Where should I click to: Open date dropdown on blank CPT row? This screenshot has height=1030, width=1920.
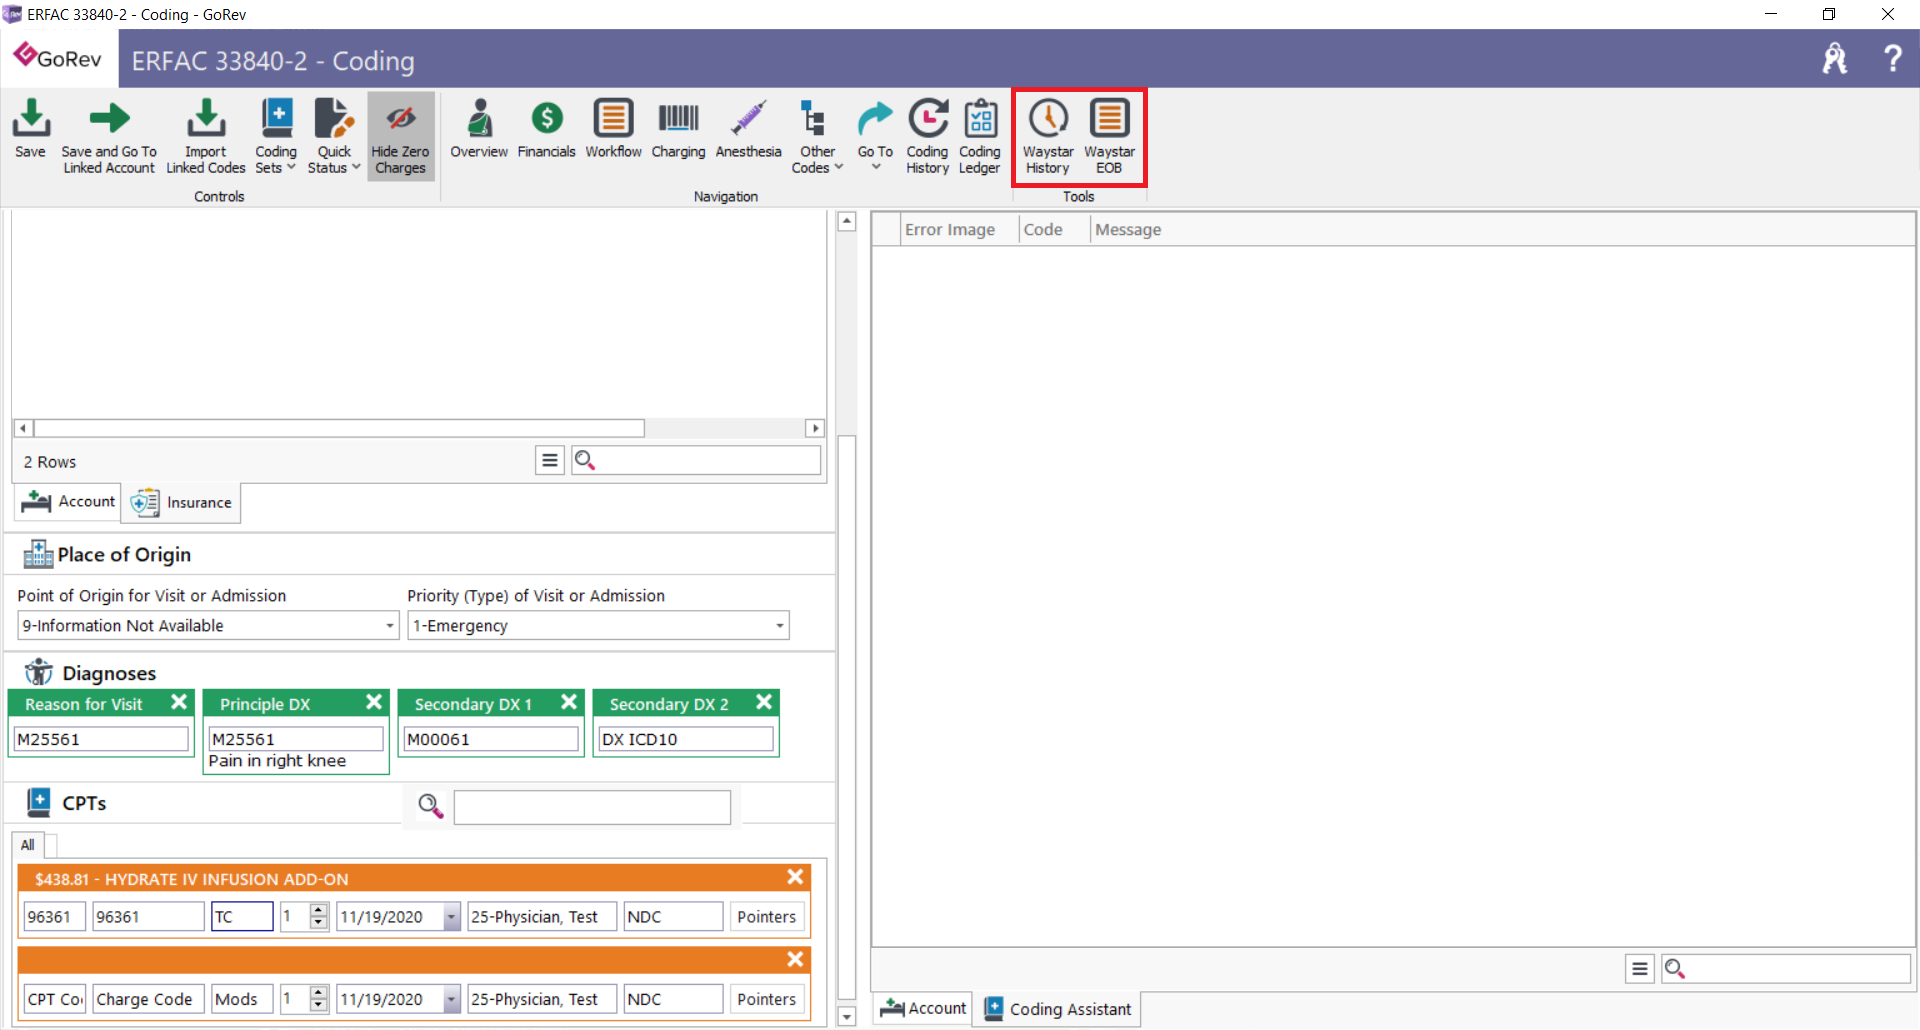(452, 999)
